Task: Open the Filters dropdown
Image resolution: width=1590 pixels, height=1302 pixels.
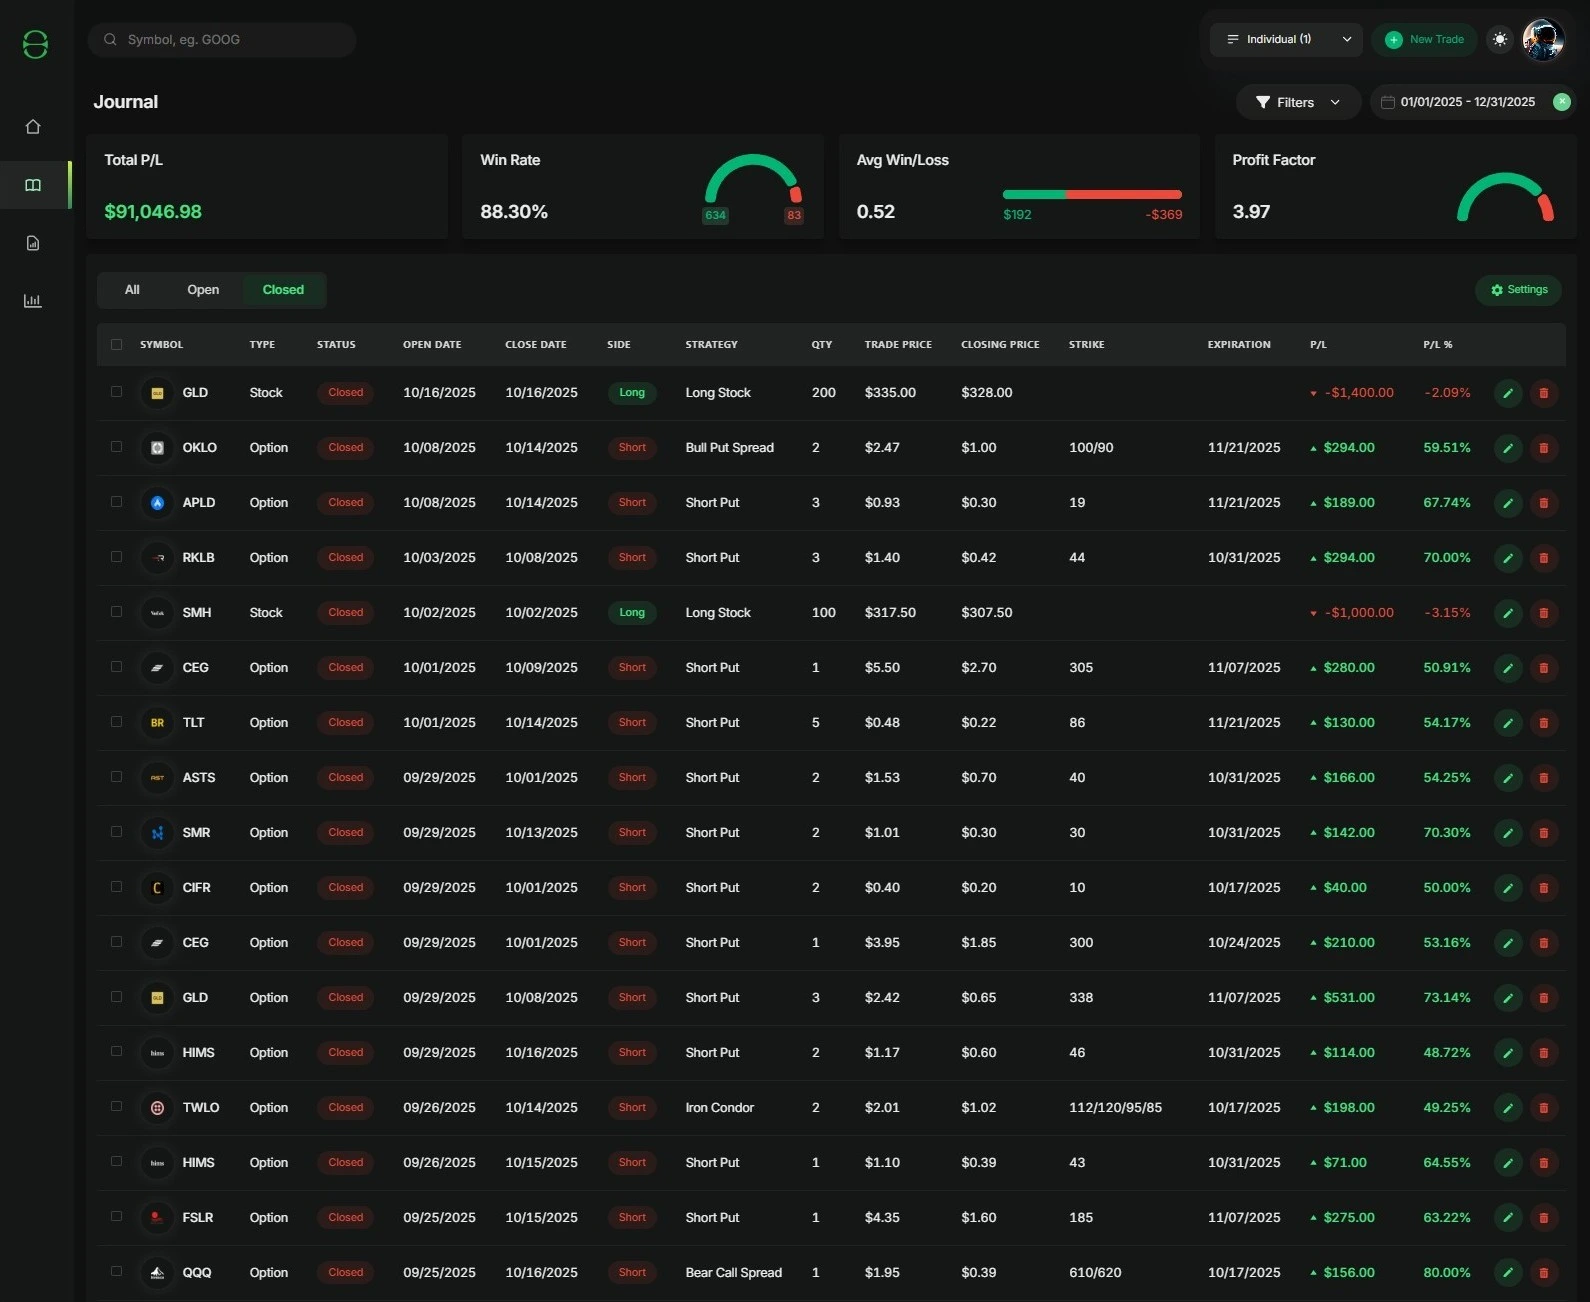Action: [x=1298, y=102]
